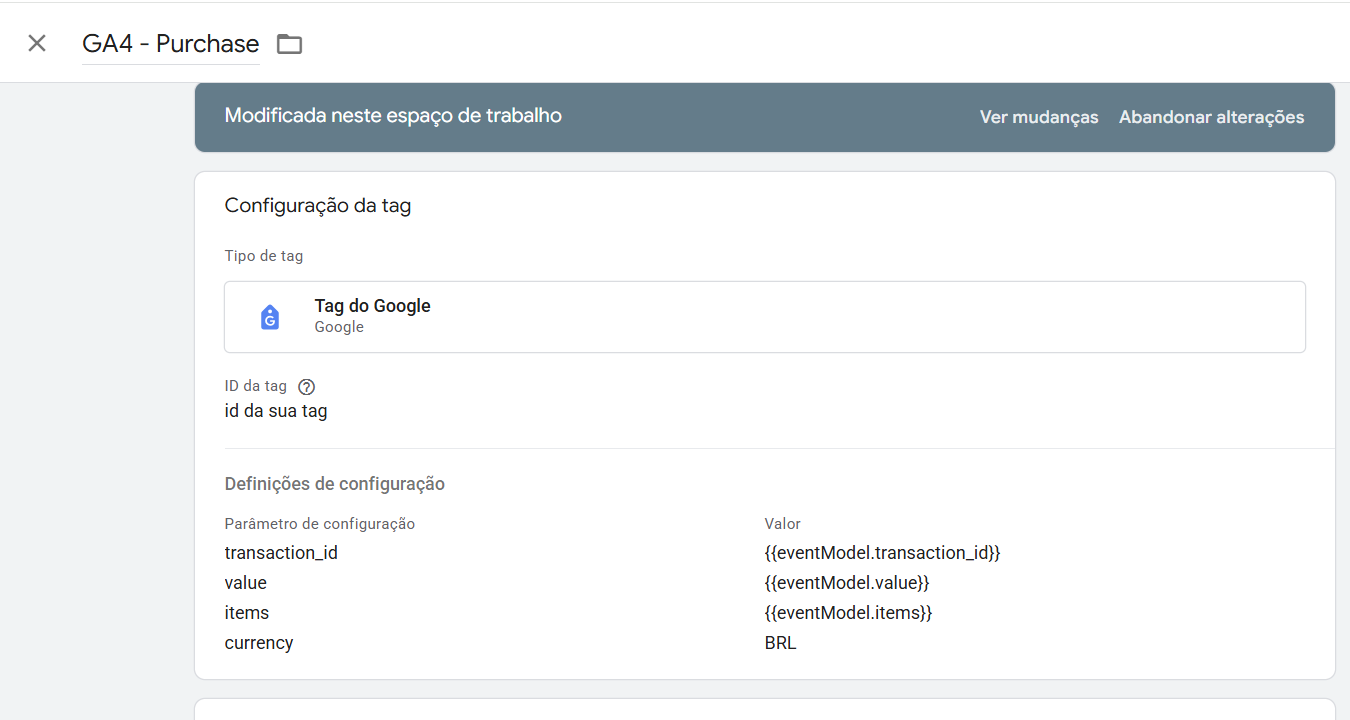The width and height of the screenshot is (1350, 720).
Task: Click the Configuração da tag heading
Action: coord(318,206)
